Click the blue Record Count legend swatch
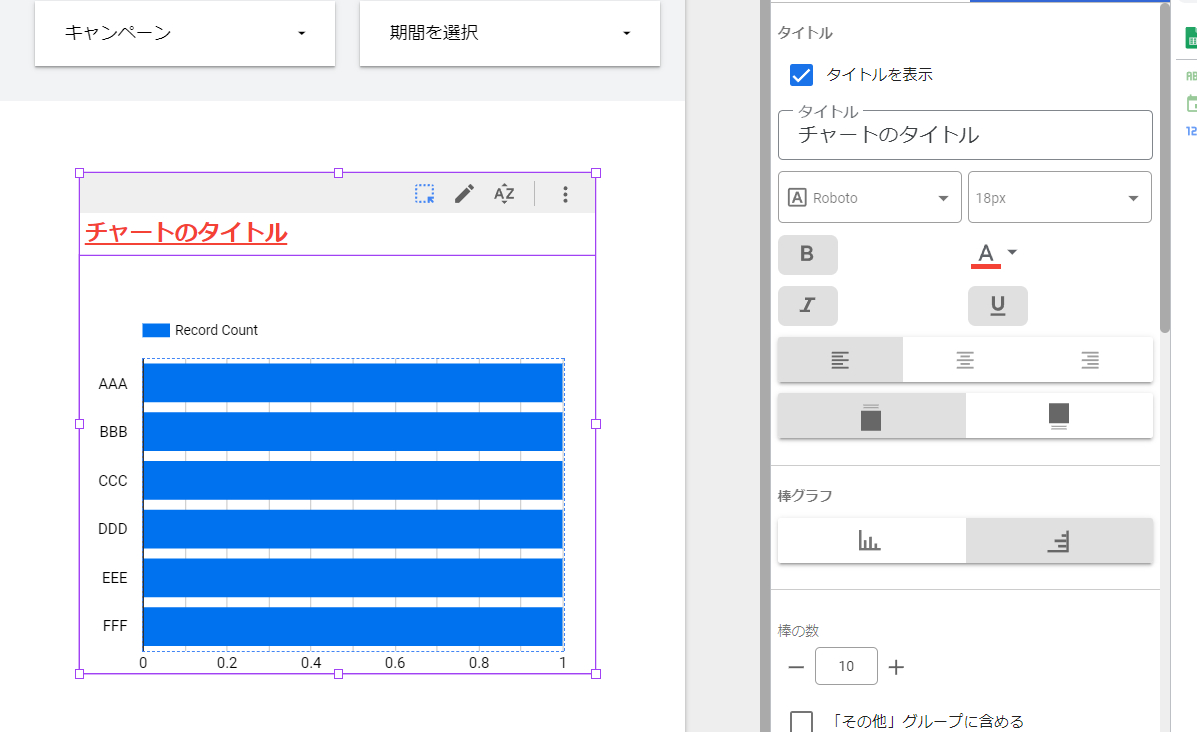Viewport: 1197px width, 732px height. (156, 330)
